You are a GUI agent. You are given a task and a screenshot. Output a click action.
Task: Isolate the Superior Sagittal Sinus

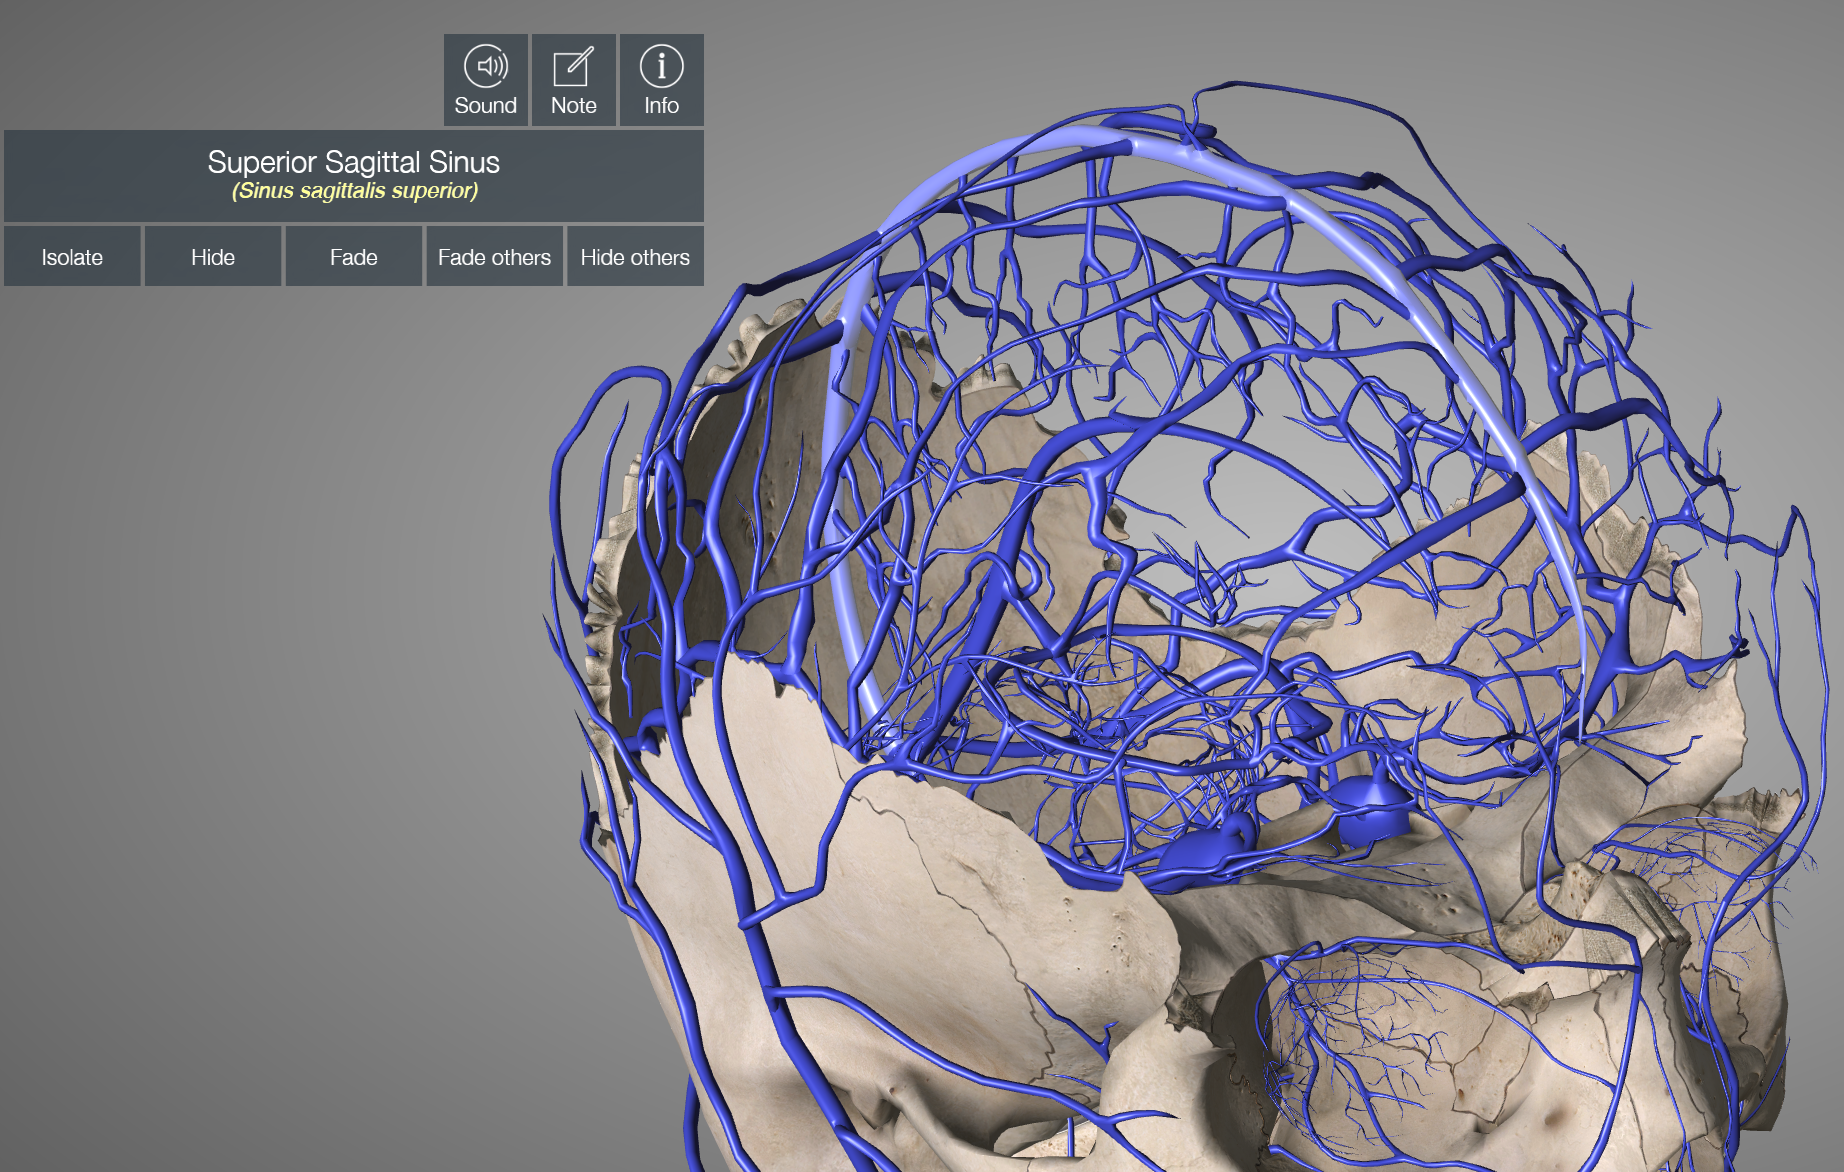click(72, 257)
